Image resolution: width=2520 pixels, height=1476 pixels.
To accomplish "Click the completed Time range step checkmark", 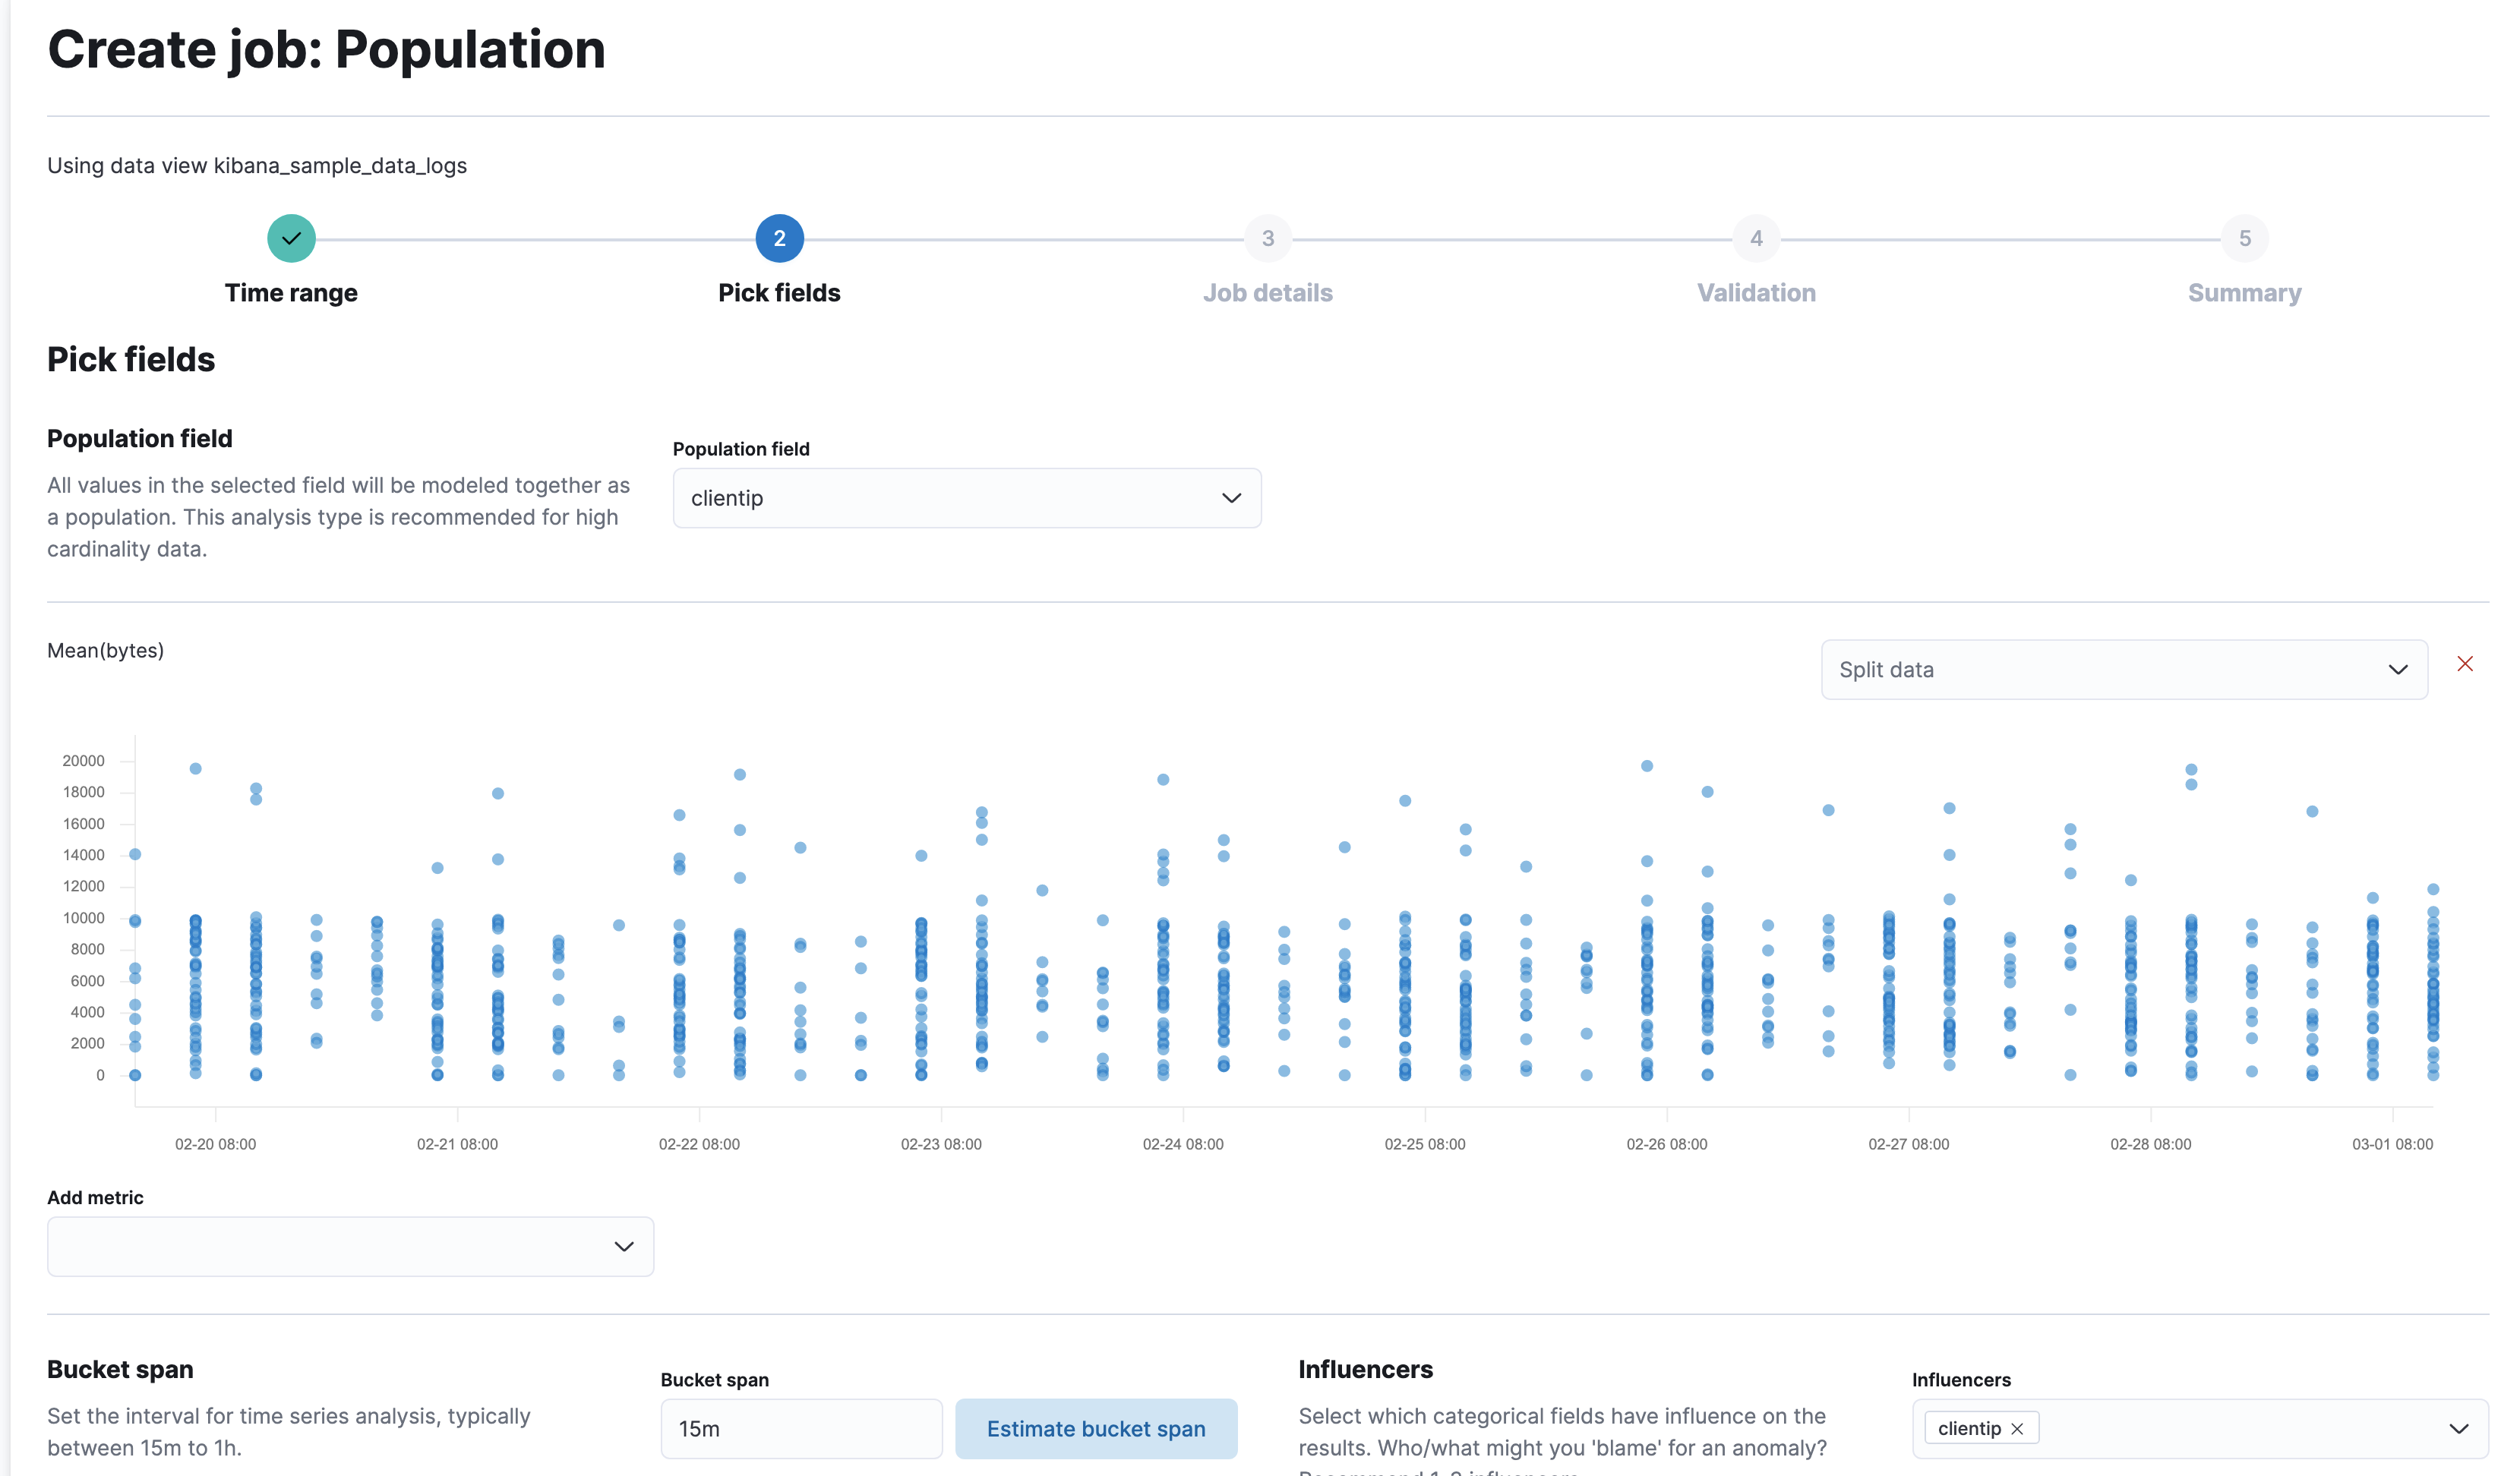I will (291, 238).
